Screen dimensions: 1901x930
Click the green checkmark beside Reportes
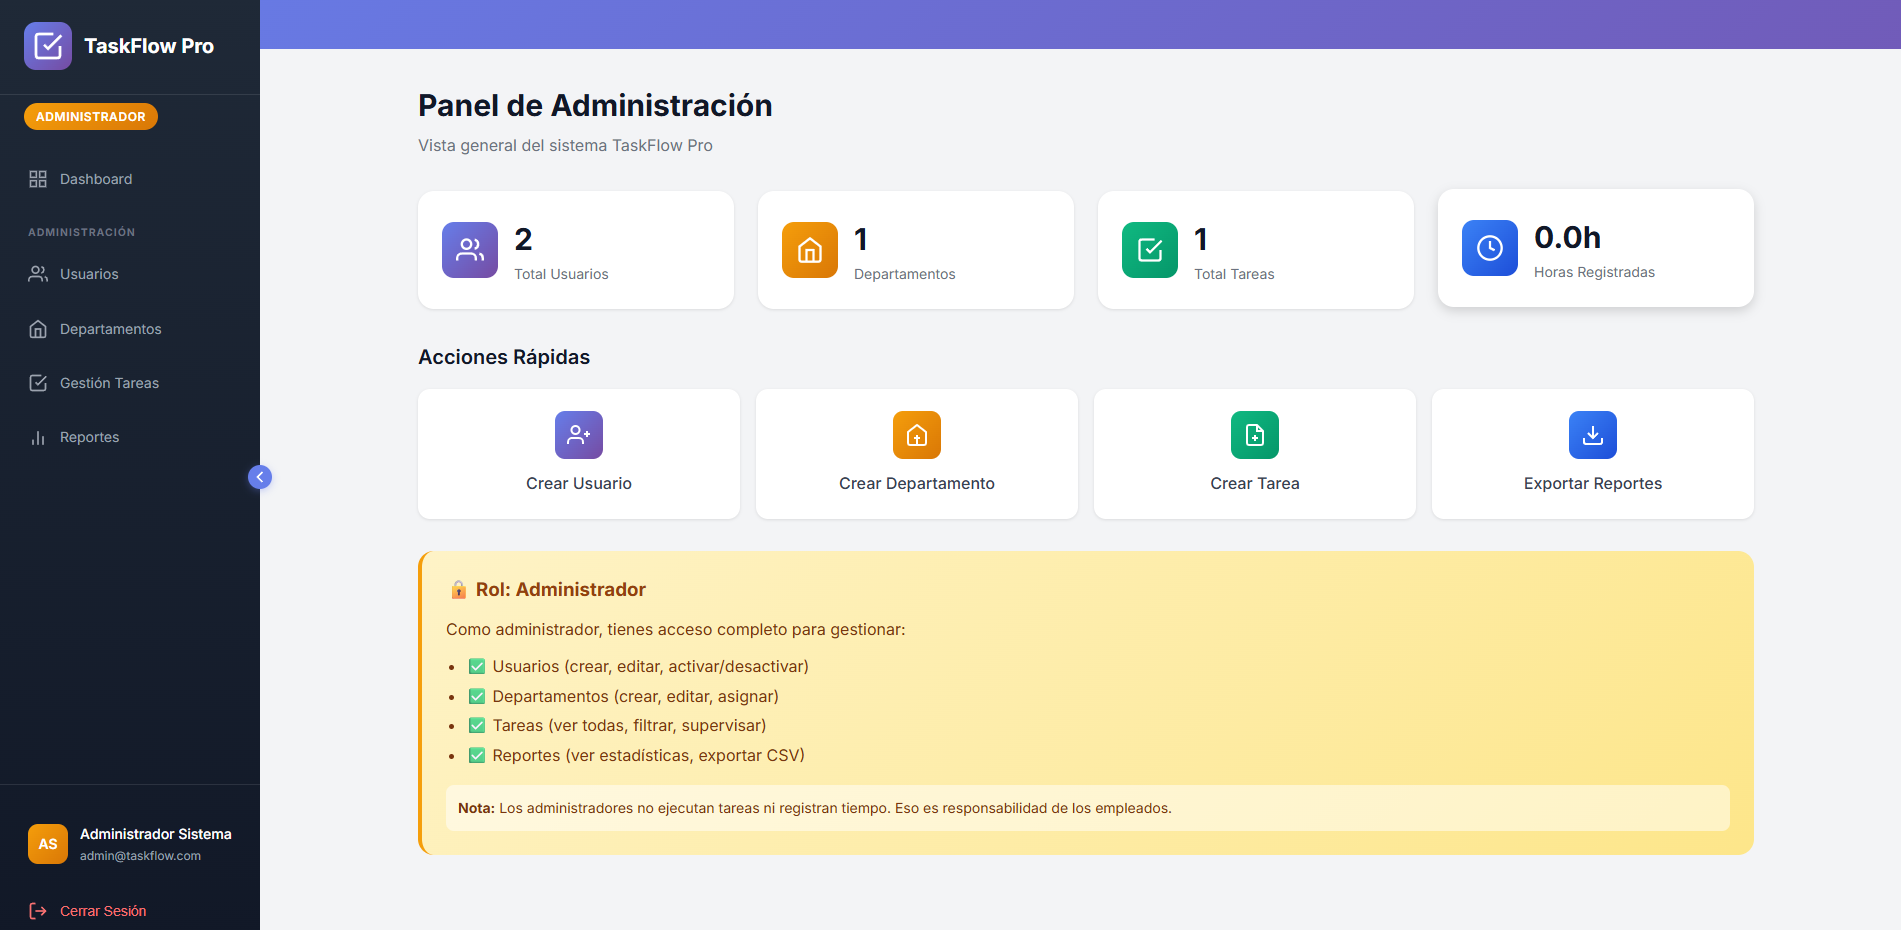click(x=477, y=756)
